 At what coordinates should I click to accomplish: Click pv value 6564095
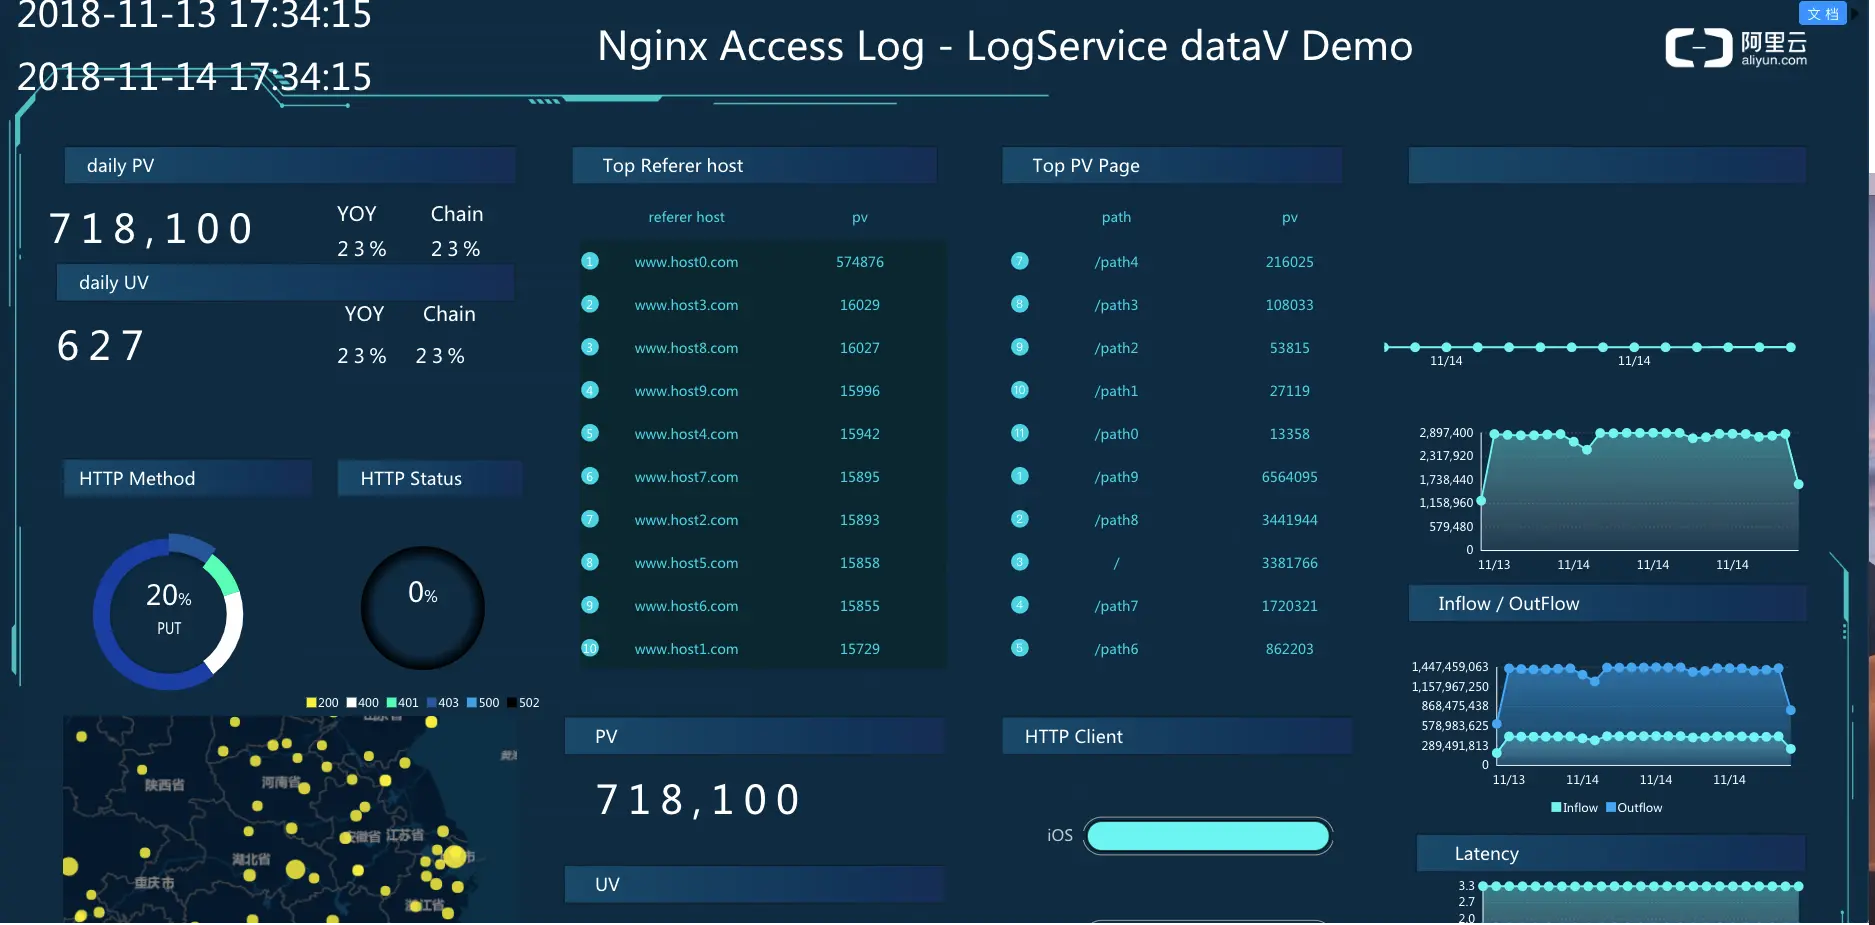point(1290,477)
